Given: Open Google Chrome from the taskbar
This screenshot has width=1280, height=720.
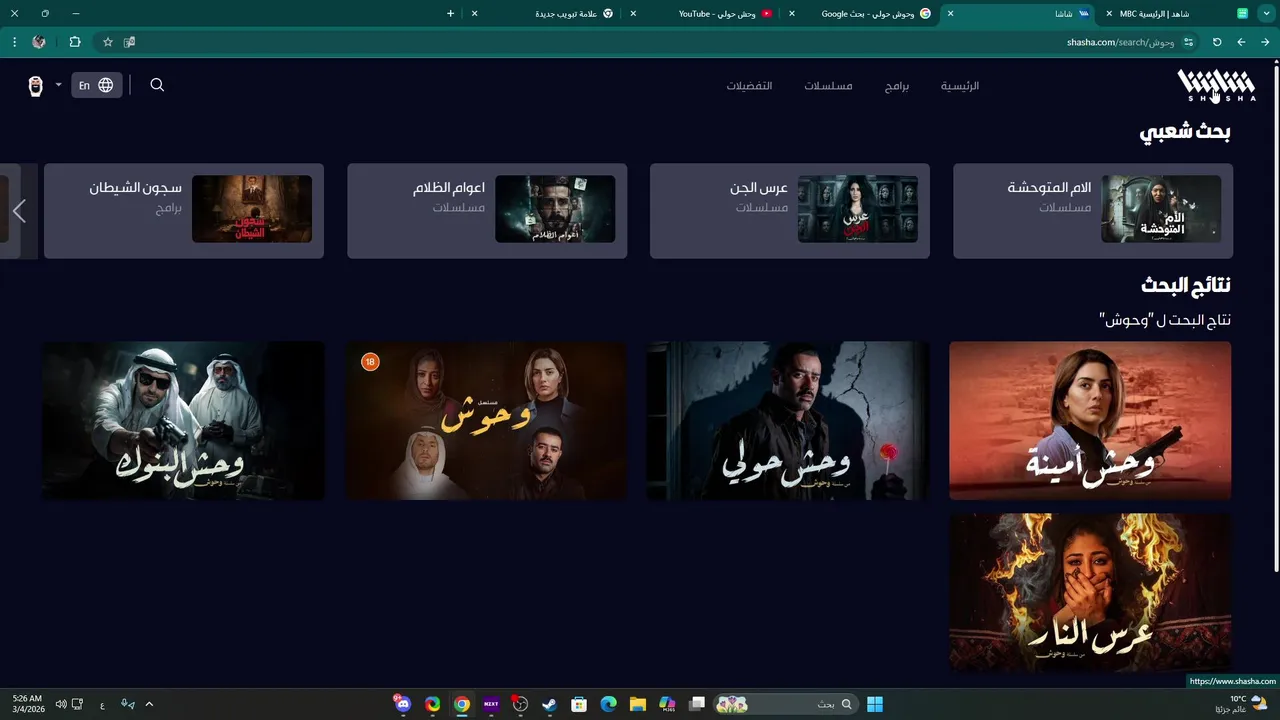Looking at the screenshot, I should click(461, 704).
